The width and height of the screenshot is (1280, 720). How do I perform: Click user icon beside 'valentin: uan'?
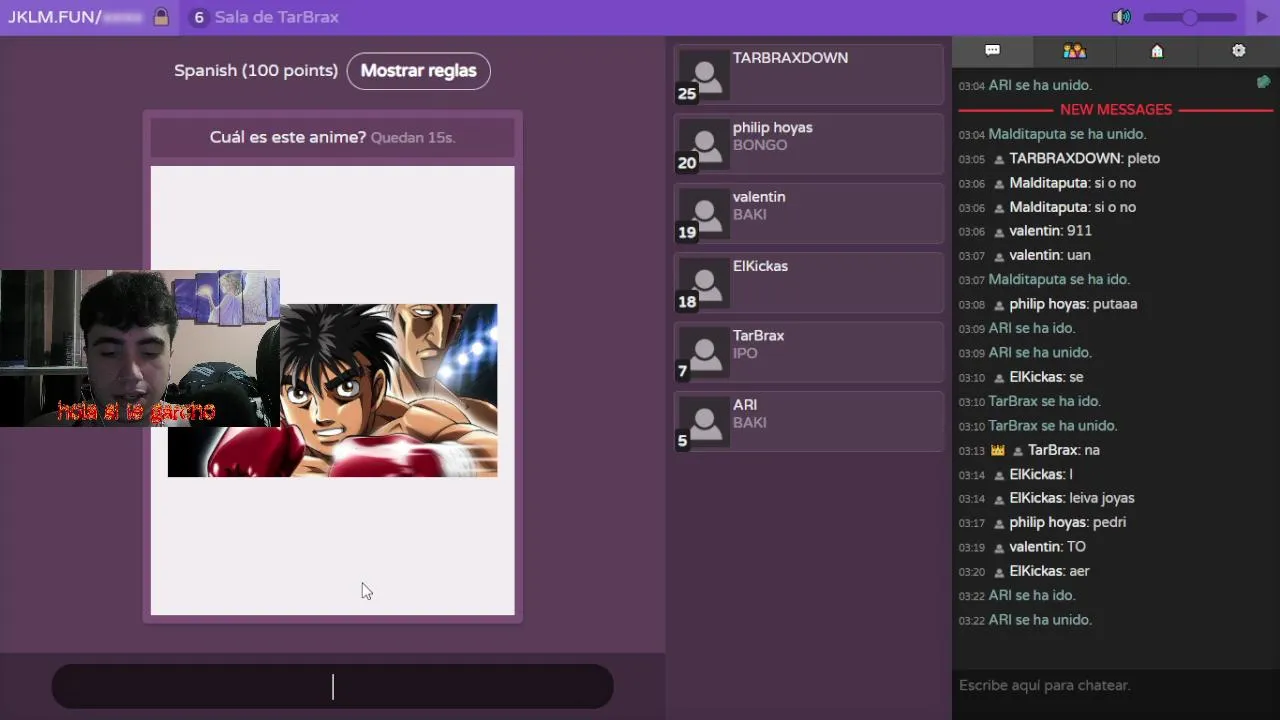[998, 256]
